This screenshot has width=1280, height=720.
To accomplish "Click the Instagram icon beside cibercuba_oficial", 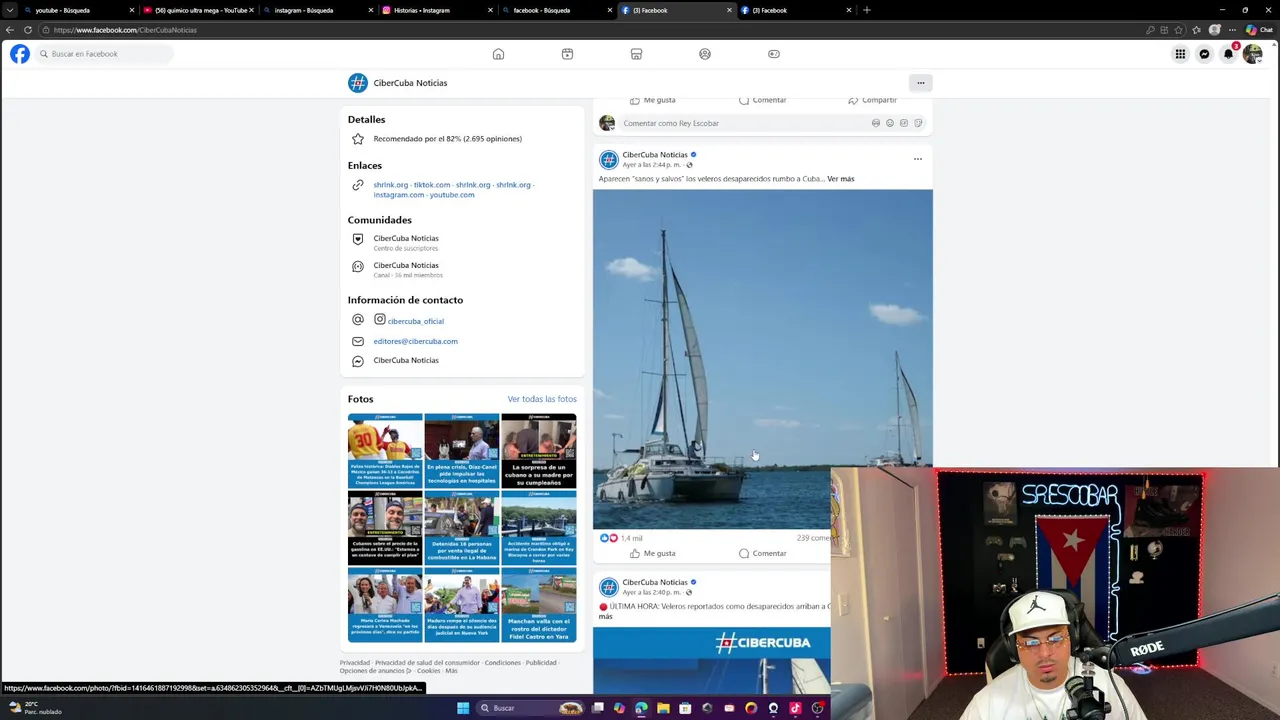I will [380, 319].
